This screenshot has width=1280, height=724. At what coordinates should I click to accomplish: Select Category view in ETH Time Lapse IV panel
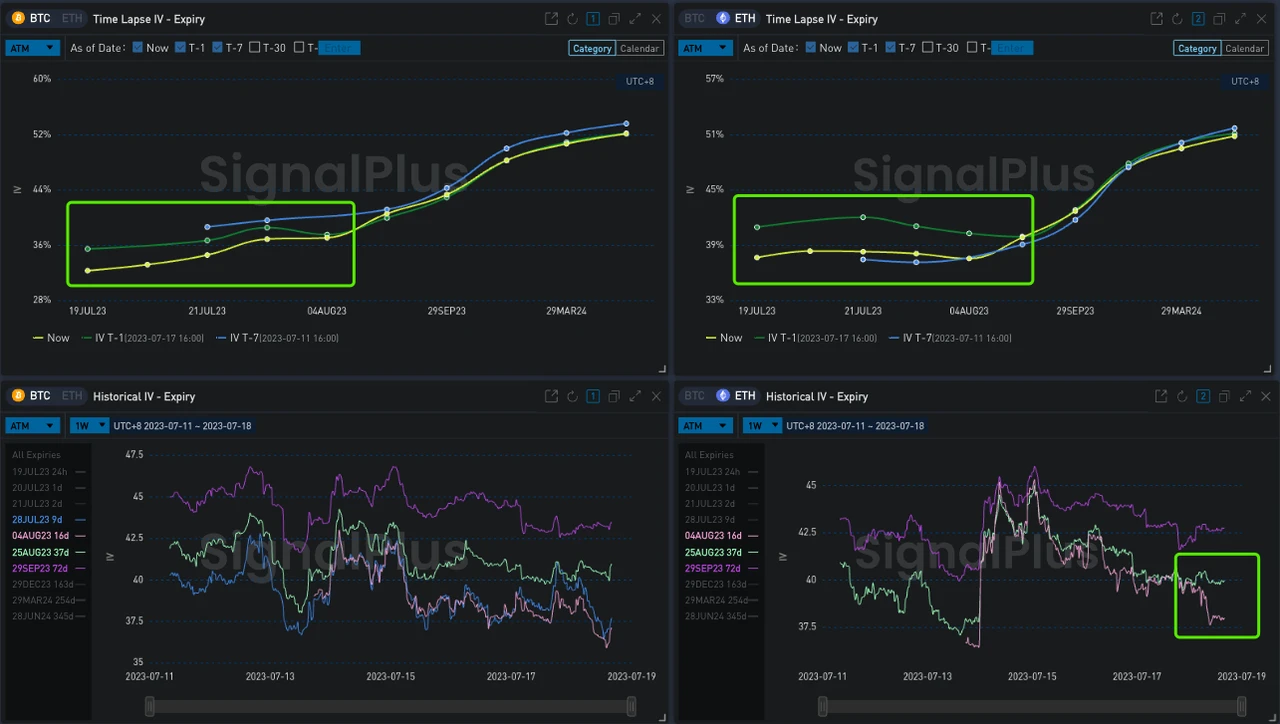[x=1197, y=48]
